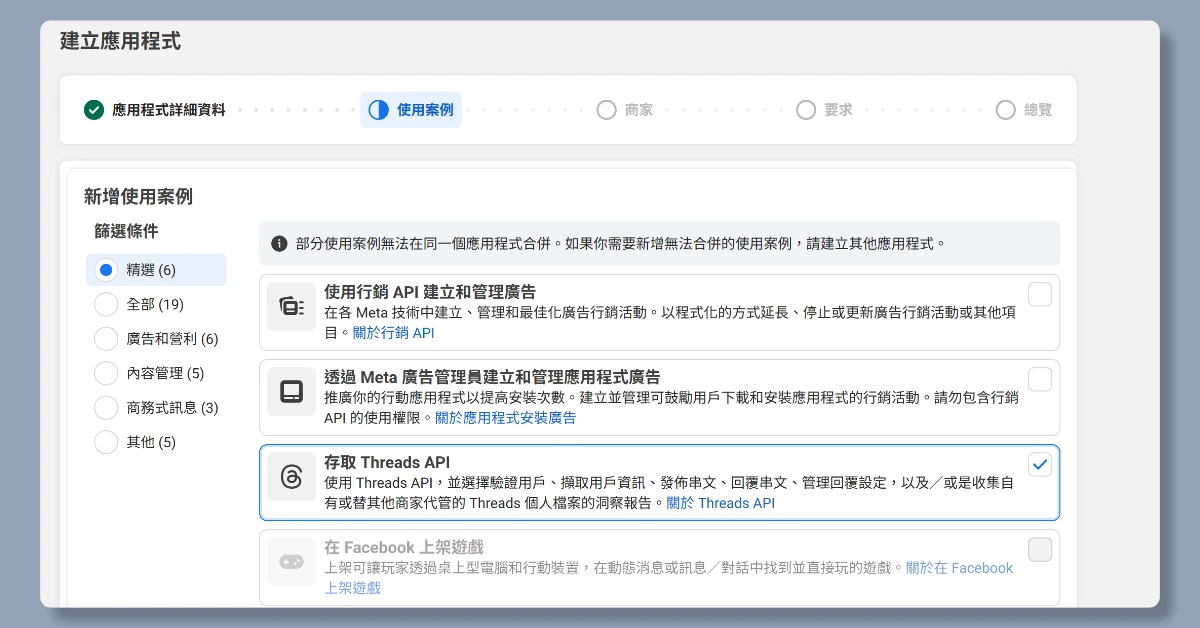
Task: Click the marketing API ads icon
Action: coord(292,307)
